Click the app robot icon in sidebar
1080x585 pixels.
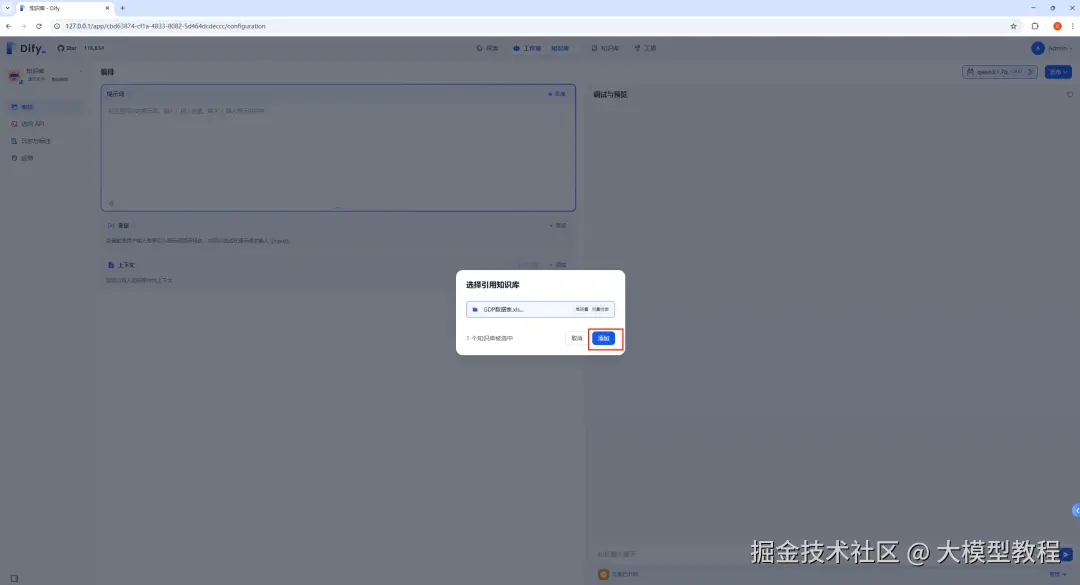tap(15, 75)
